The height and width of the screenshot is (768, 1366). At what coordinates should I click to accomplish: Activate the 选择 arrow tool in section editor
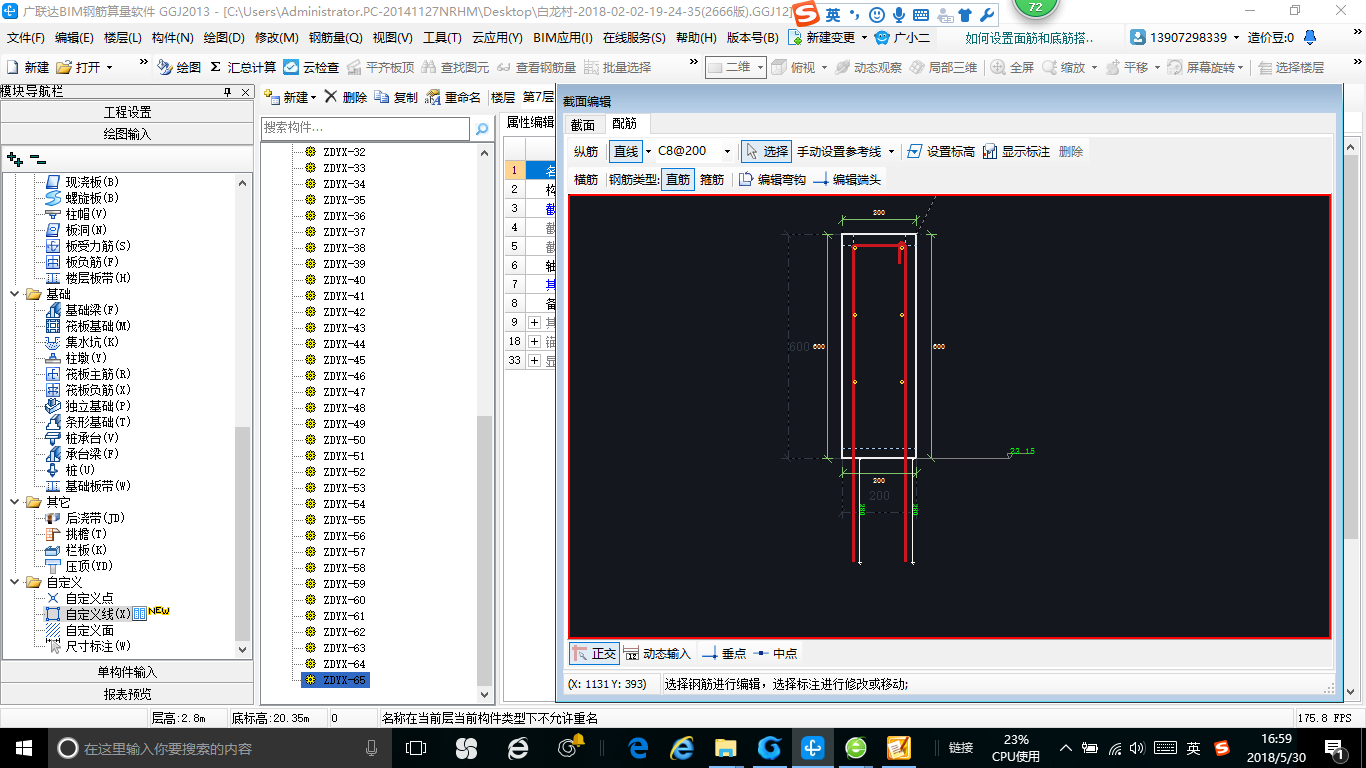[766, 151]
